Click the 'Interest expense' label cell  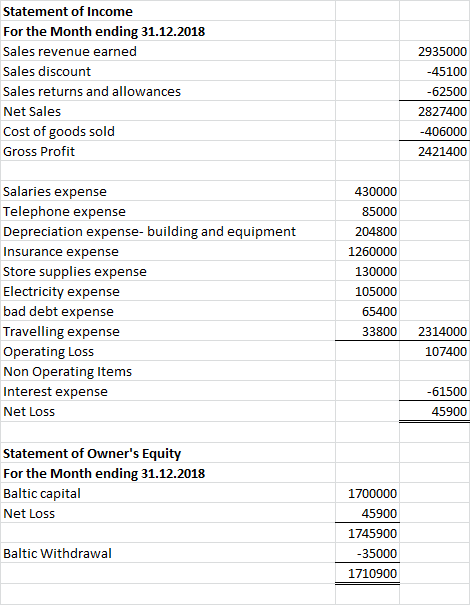(168, 391)
